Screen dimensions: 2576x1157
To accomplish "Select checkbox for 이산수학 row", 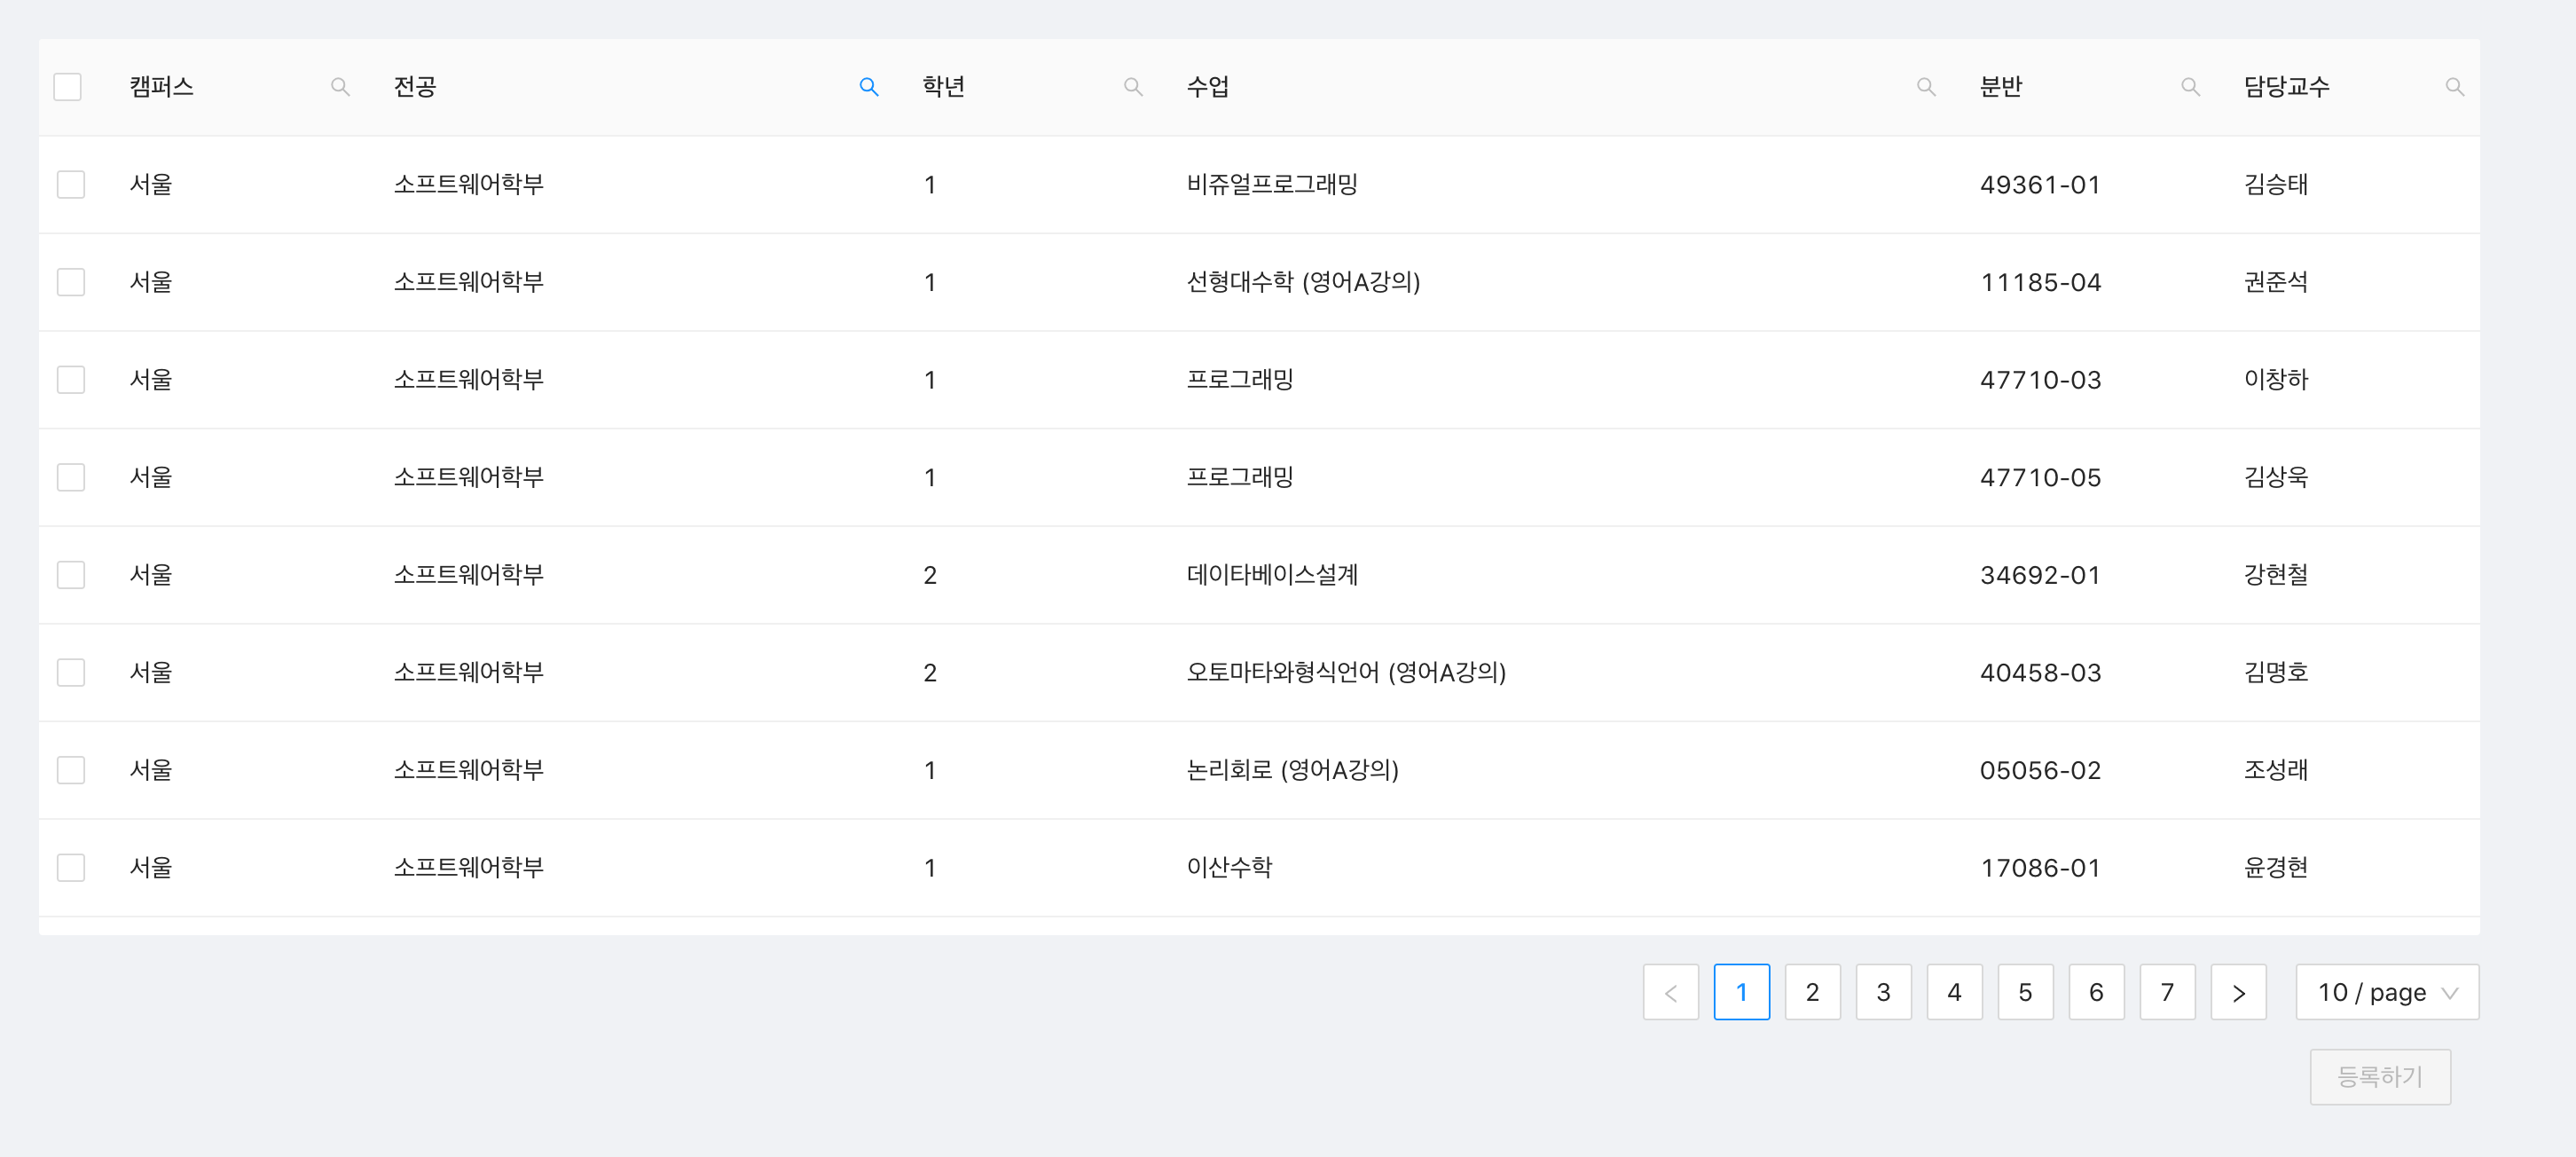I will coord(71,867).
